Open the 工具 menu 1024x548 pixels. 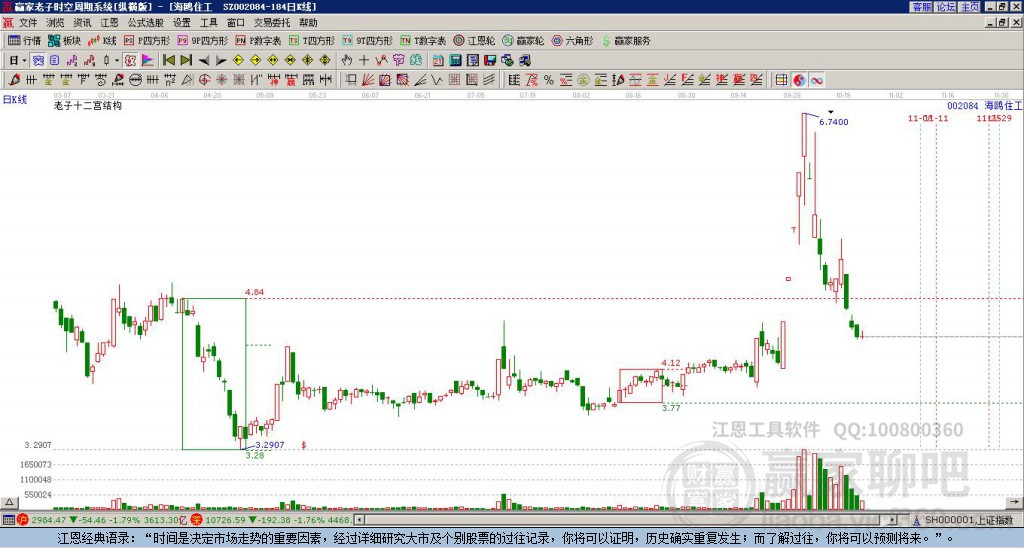[208, 23]
